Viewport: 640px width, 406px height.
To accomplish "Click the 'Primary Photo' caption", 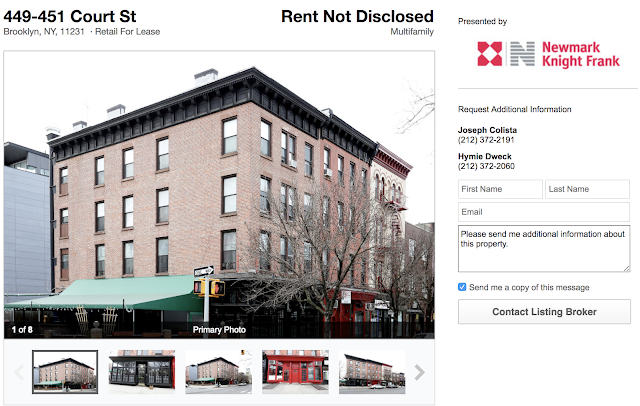I will [219, 330].
